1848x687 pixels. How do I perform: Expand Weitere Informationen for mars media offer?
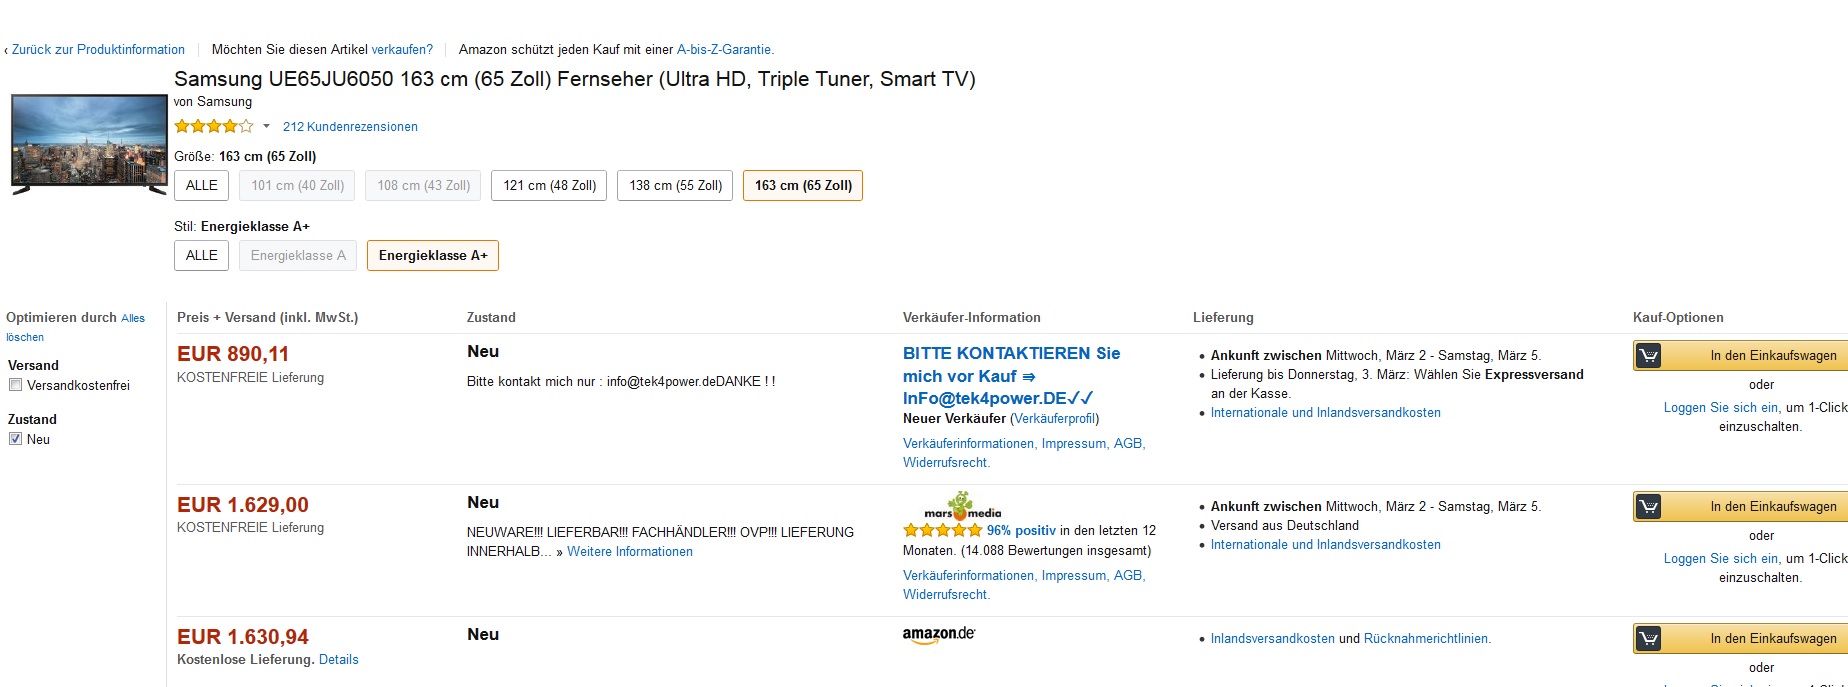coord(629,552)
